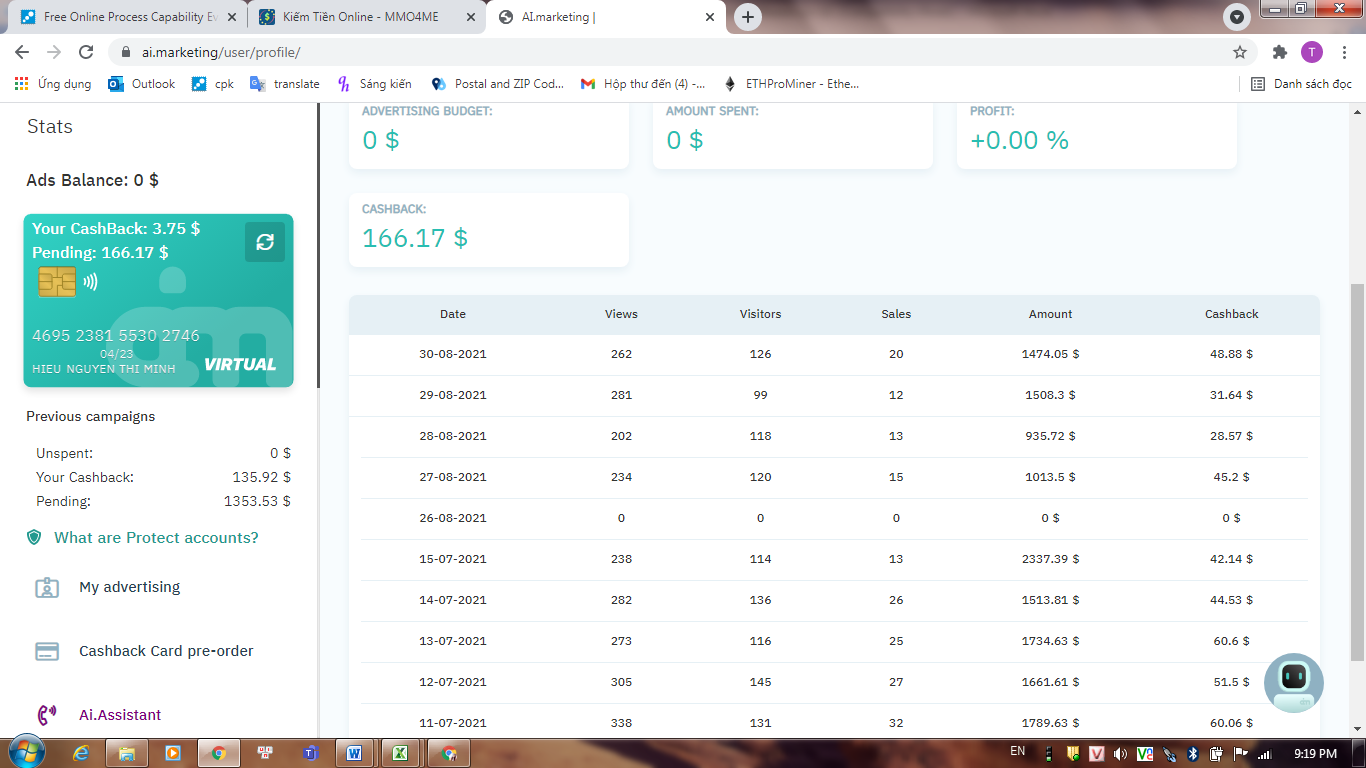Click the VNC tray icon
The image size is (1366, 768).
tap(1144, 754)
